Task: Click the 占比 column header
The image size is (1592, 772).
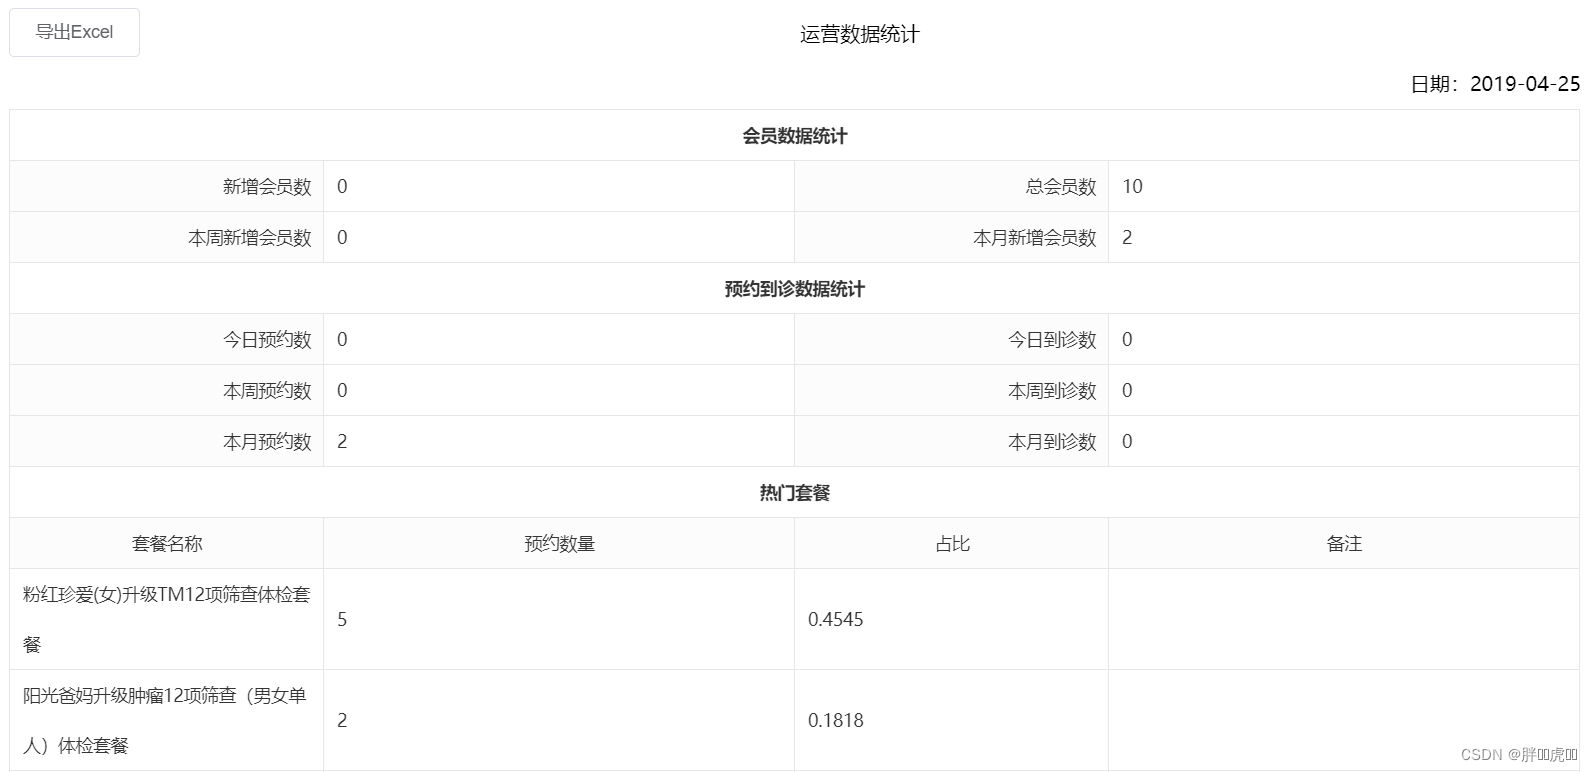Action: (952, 544)
